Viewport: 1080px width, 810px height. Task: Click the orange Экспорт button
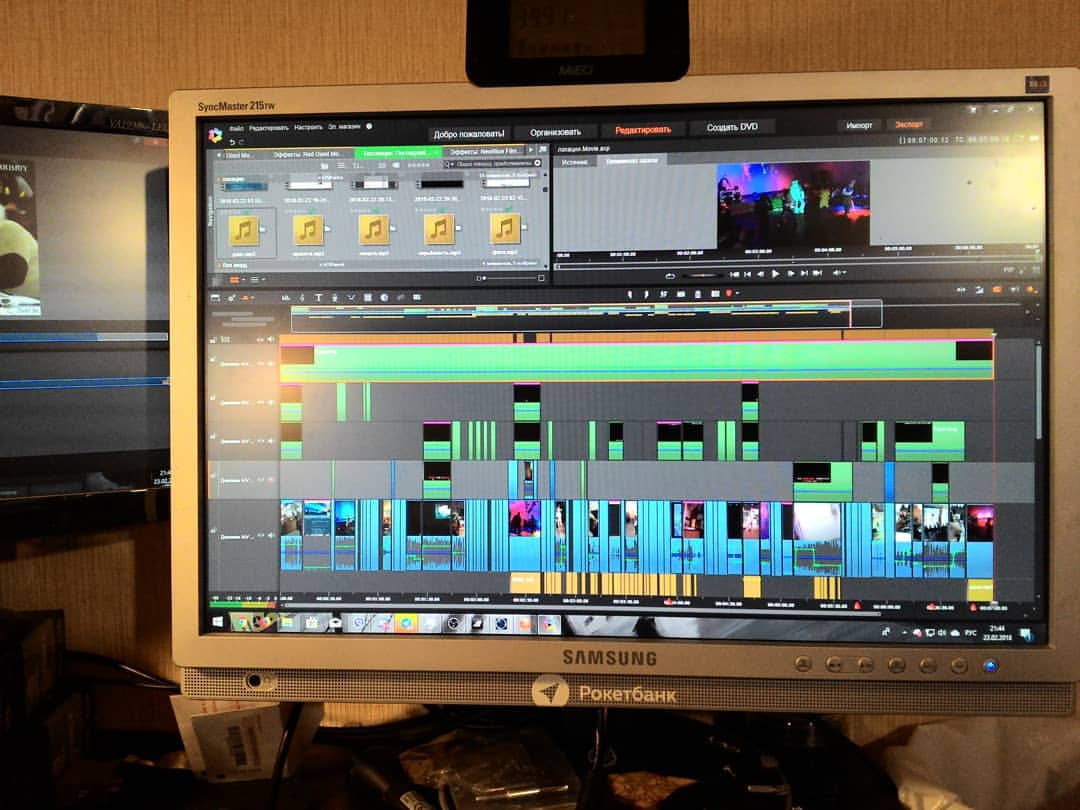click(908, 125)
